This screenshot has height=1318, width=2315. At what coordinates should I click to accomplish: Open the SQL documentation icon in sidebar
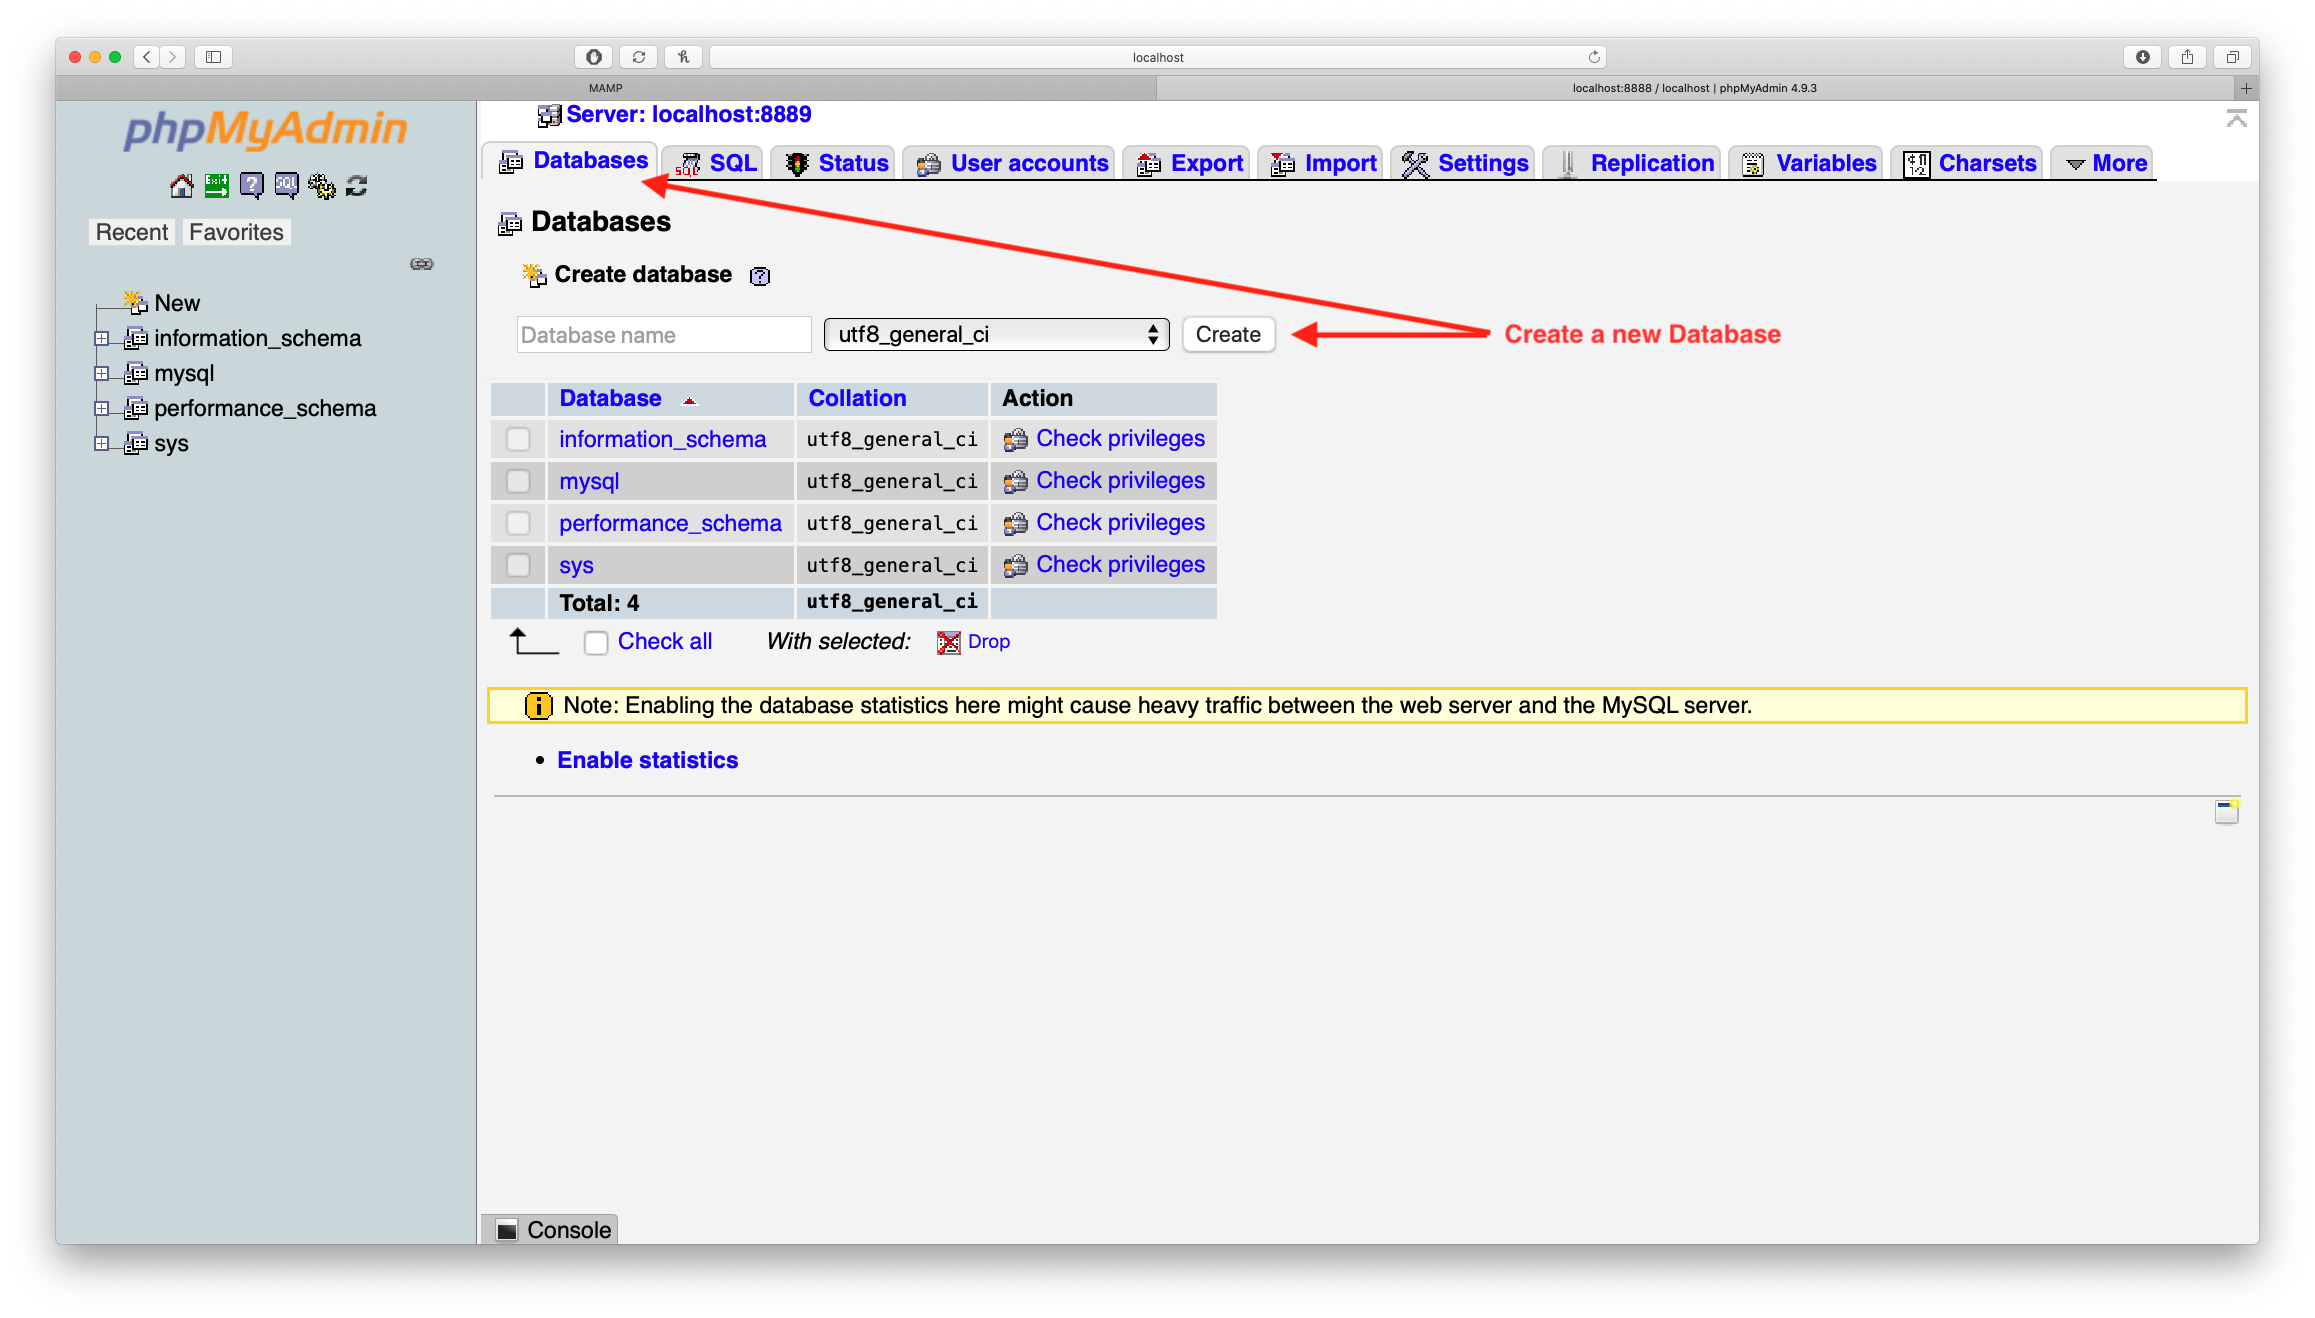287,186
